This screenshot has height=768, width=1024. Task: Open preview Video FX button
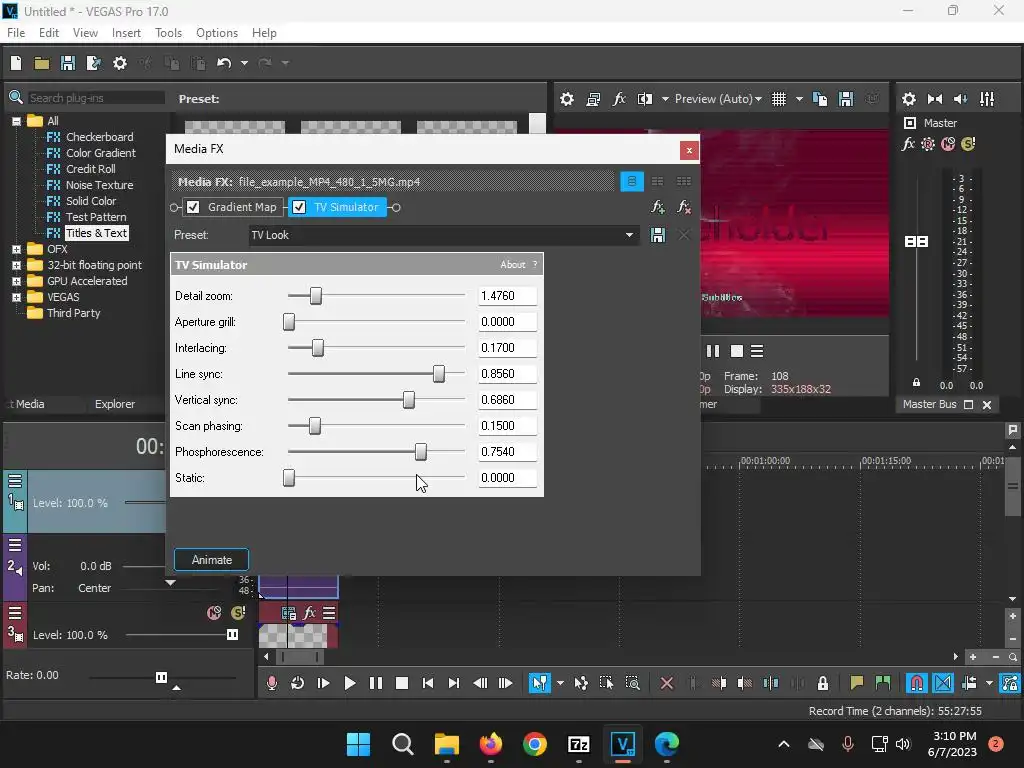(619, 99)
